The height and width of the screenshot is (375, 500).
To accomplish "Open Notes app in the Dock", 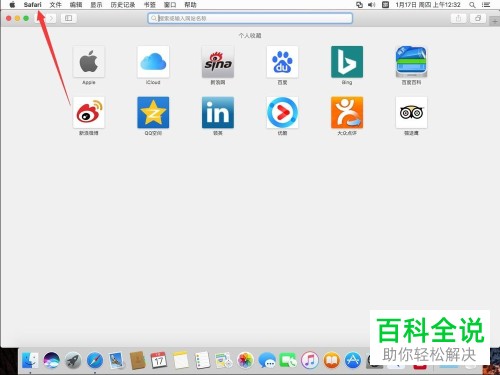I will 181,360.
